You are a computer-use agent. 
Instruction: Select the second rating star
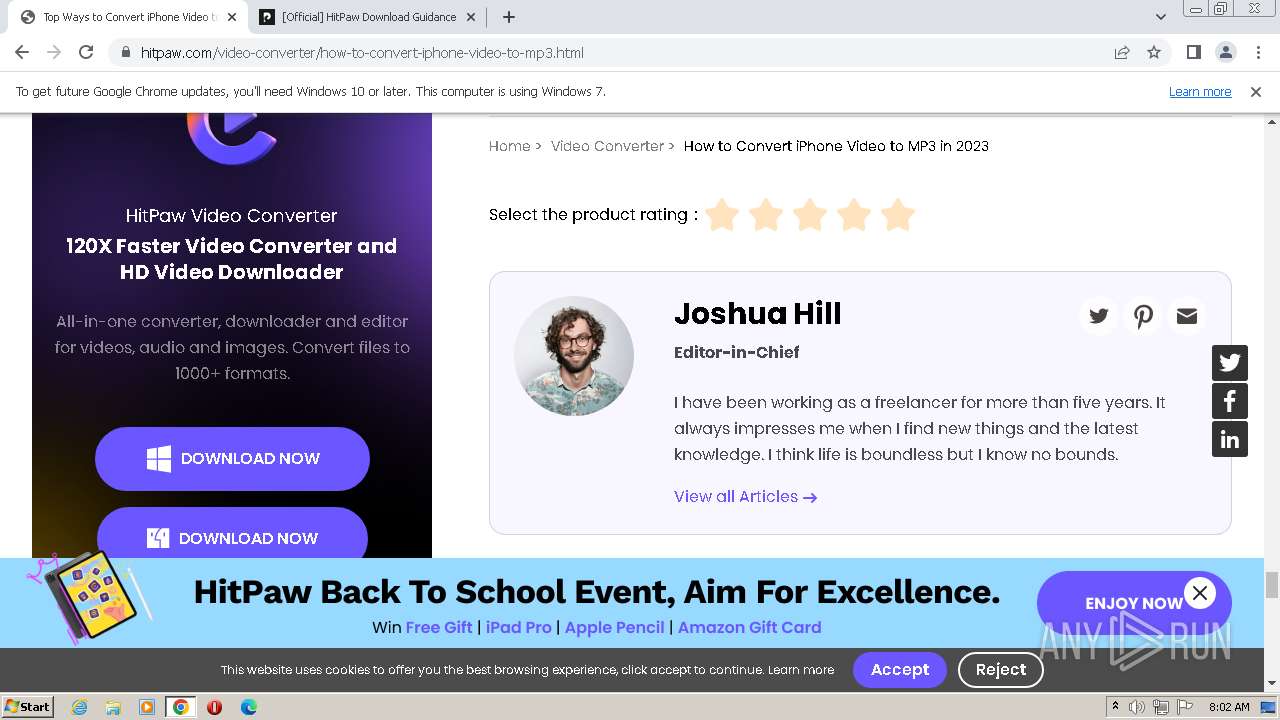766,214
